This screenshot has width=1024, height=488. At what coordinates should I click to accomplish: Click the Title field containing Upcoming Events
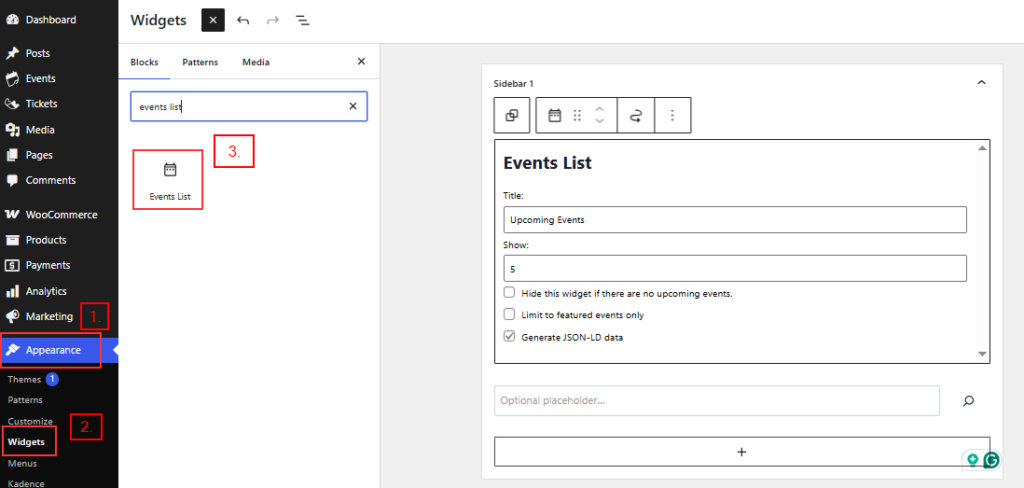pos(735,219)
